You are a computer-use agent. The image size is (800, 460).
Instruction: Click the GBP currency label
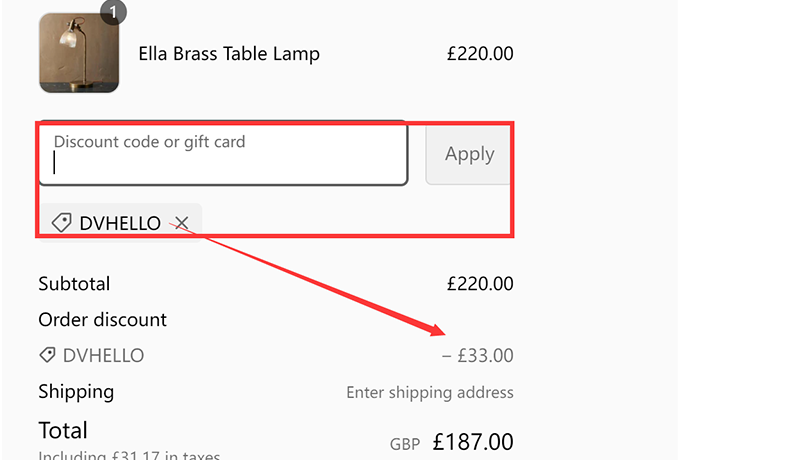tap(406, 443)
